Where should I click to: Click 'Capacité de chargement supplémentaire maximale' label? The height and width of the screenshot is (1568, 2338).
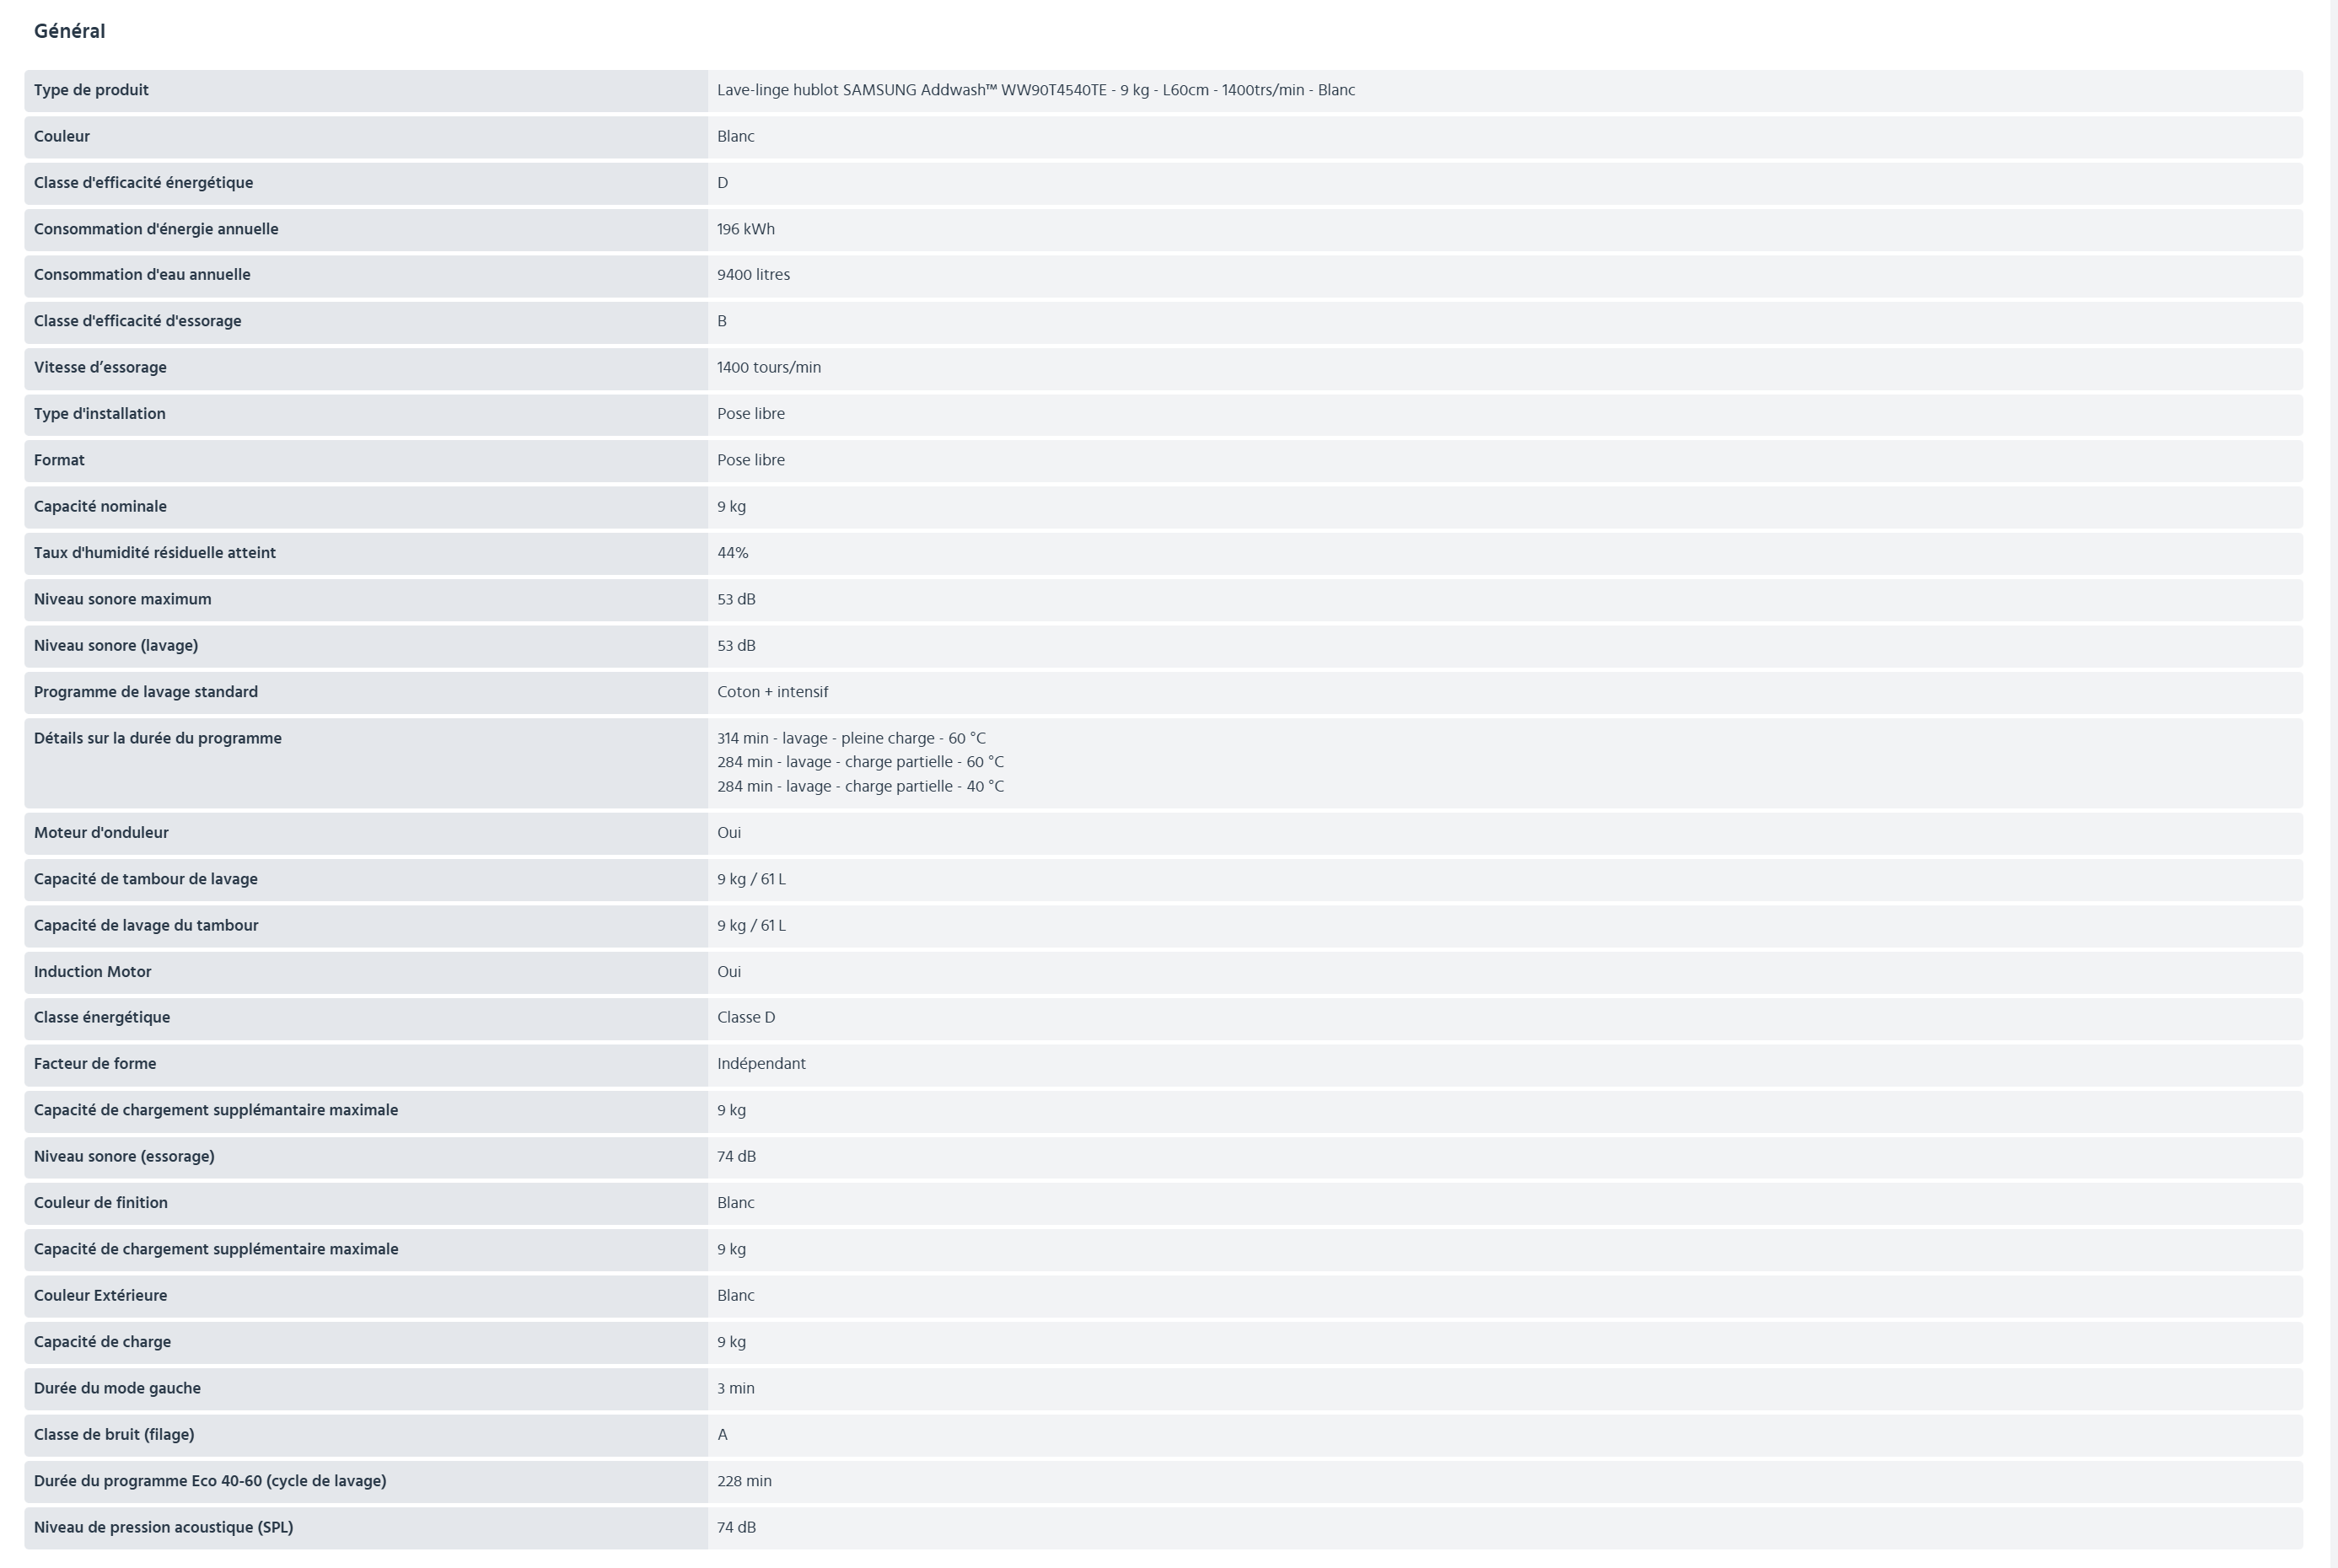coord(216,1250)
